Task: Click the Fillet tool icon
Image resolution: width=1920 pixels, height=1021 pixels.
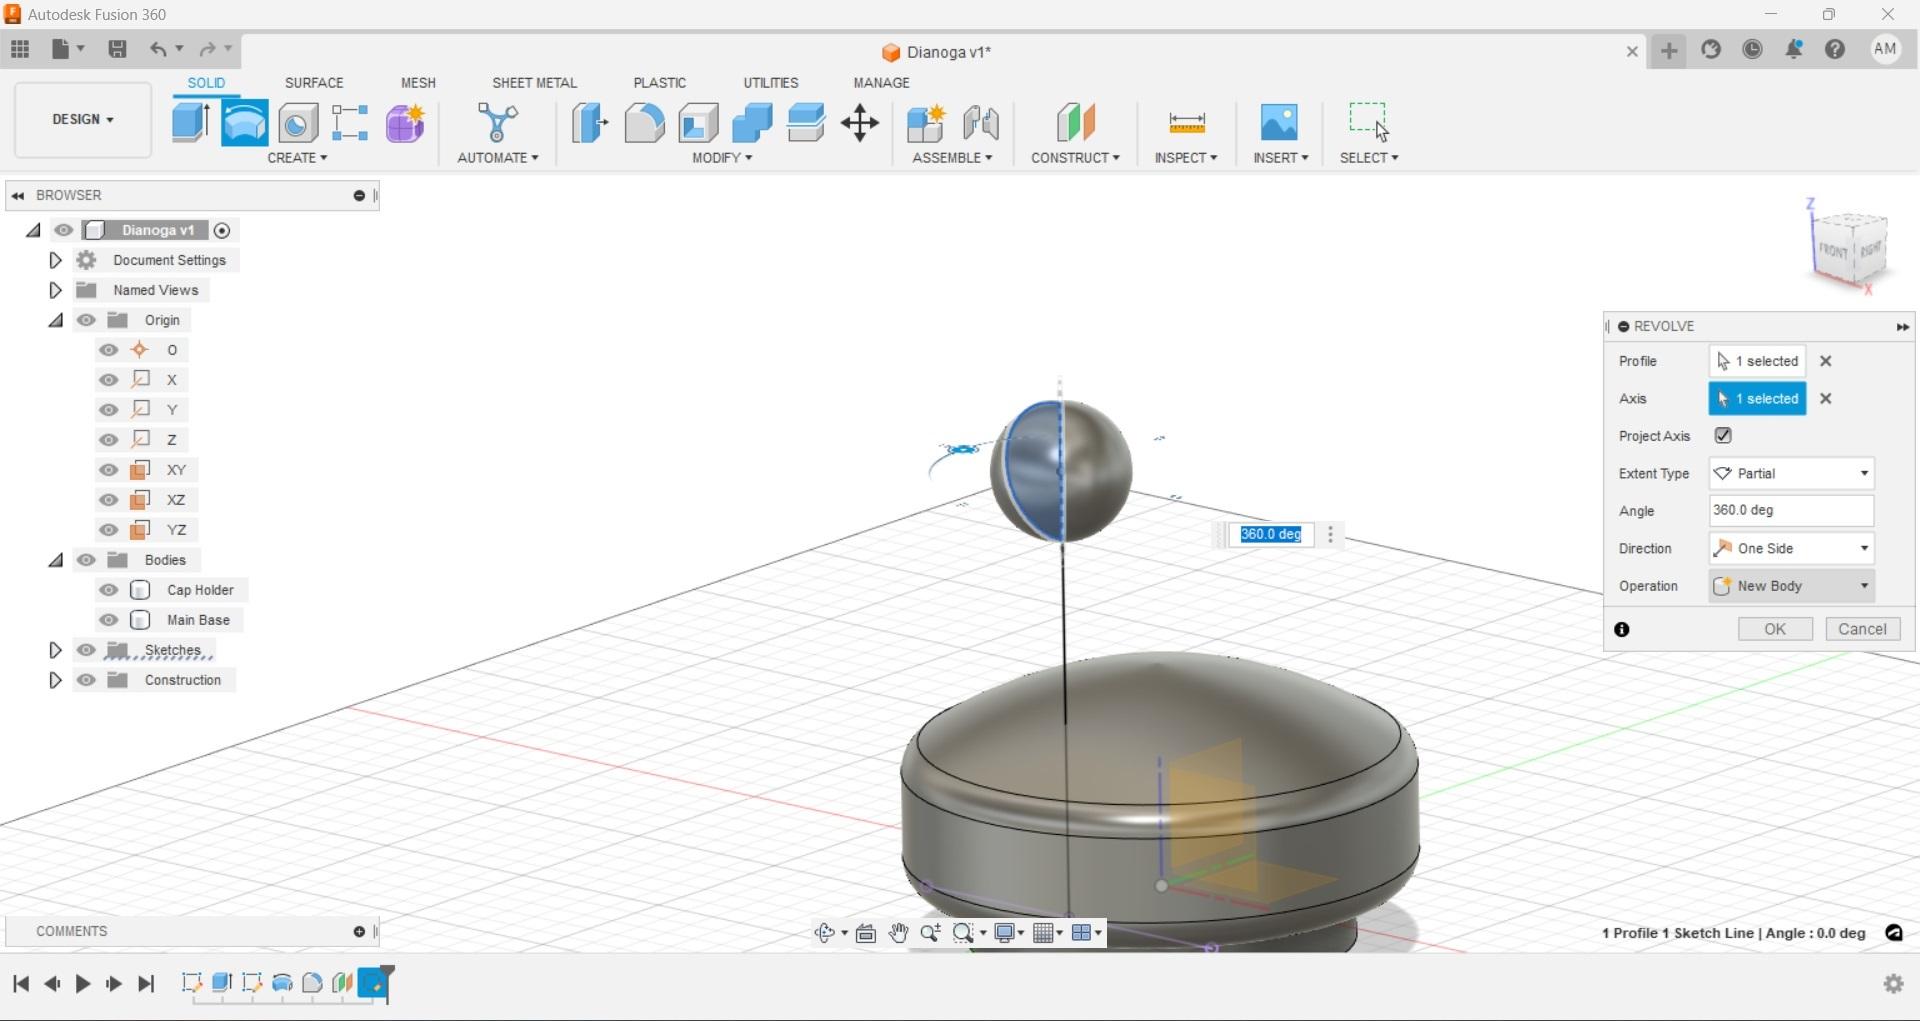Action: (644, 123)
